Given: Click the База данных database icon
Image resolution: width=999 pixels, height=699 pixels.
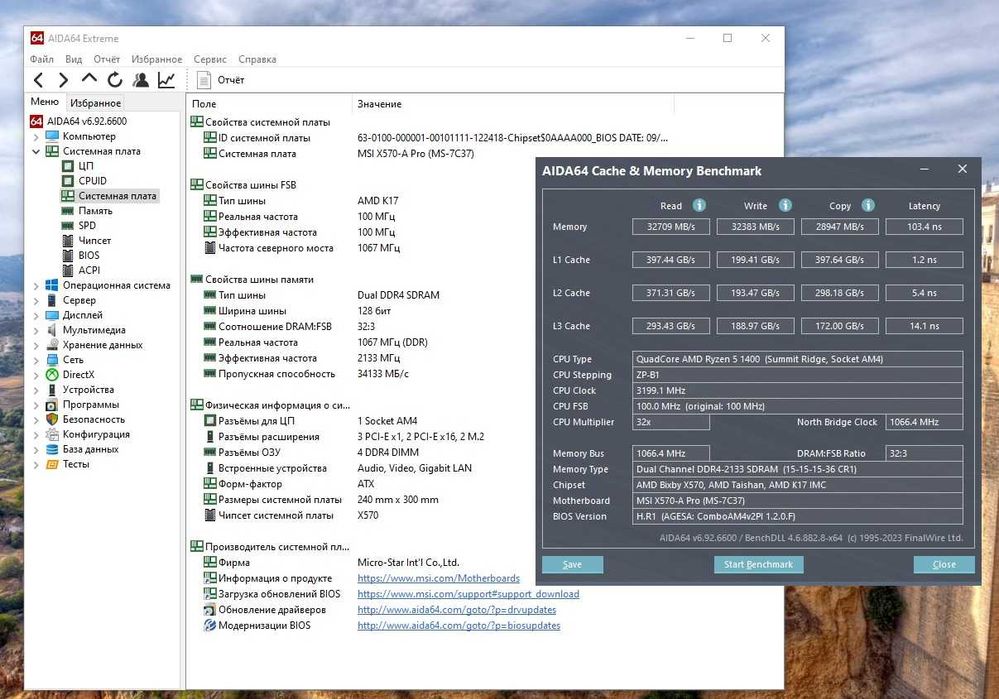Looking at the screenshot, I should pos(52,449).
